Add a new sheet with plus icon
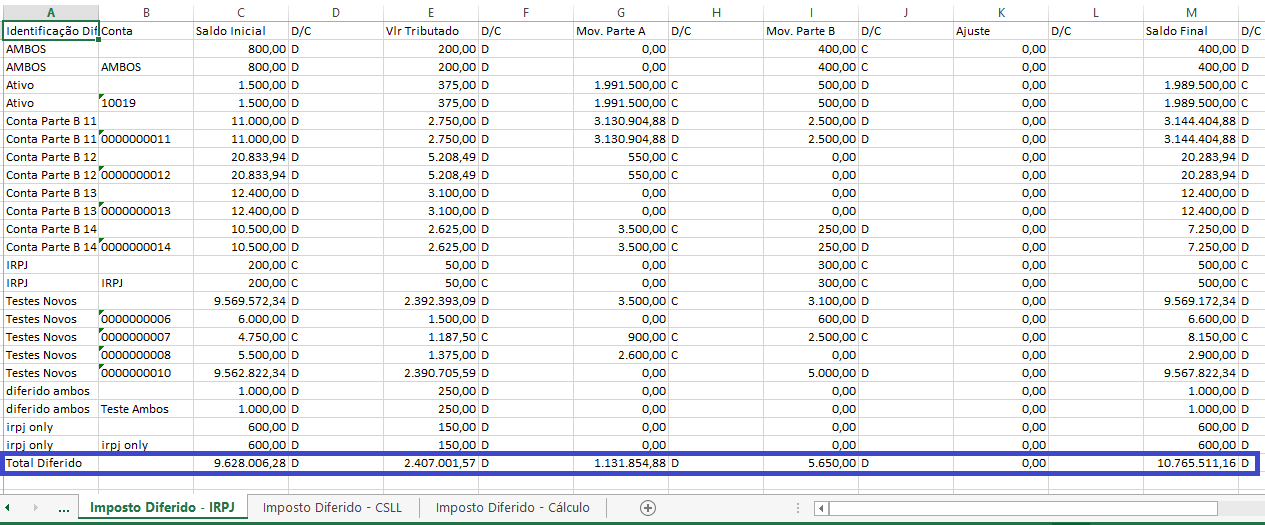 point(647,508)
